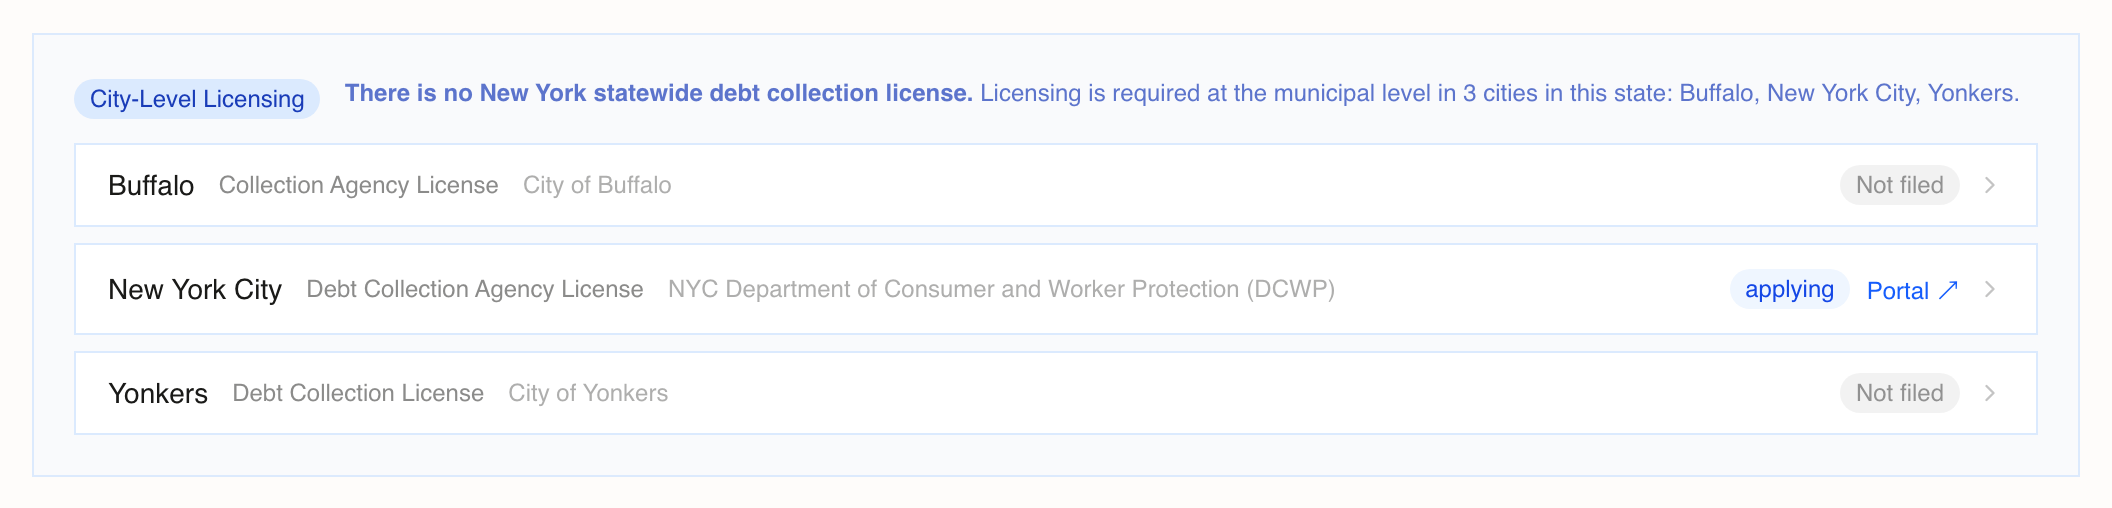Click the City of Yonkers agency text
Screen dimensions: 2112x508
tap(588, 394)
